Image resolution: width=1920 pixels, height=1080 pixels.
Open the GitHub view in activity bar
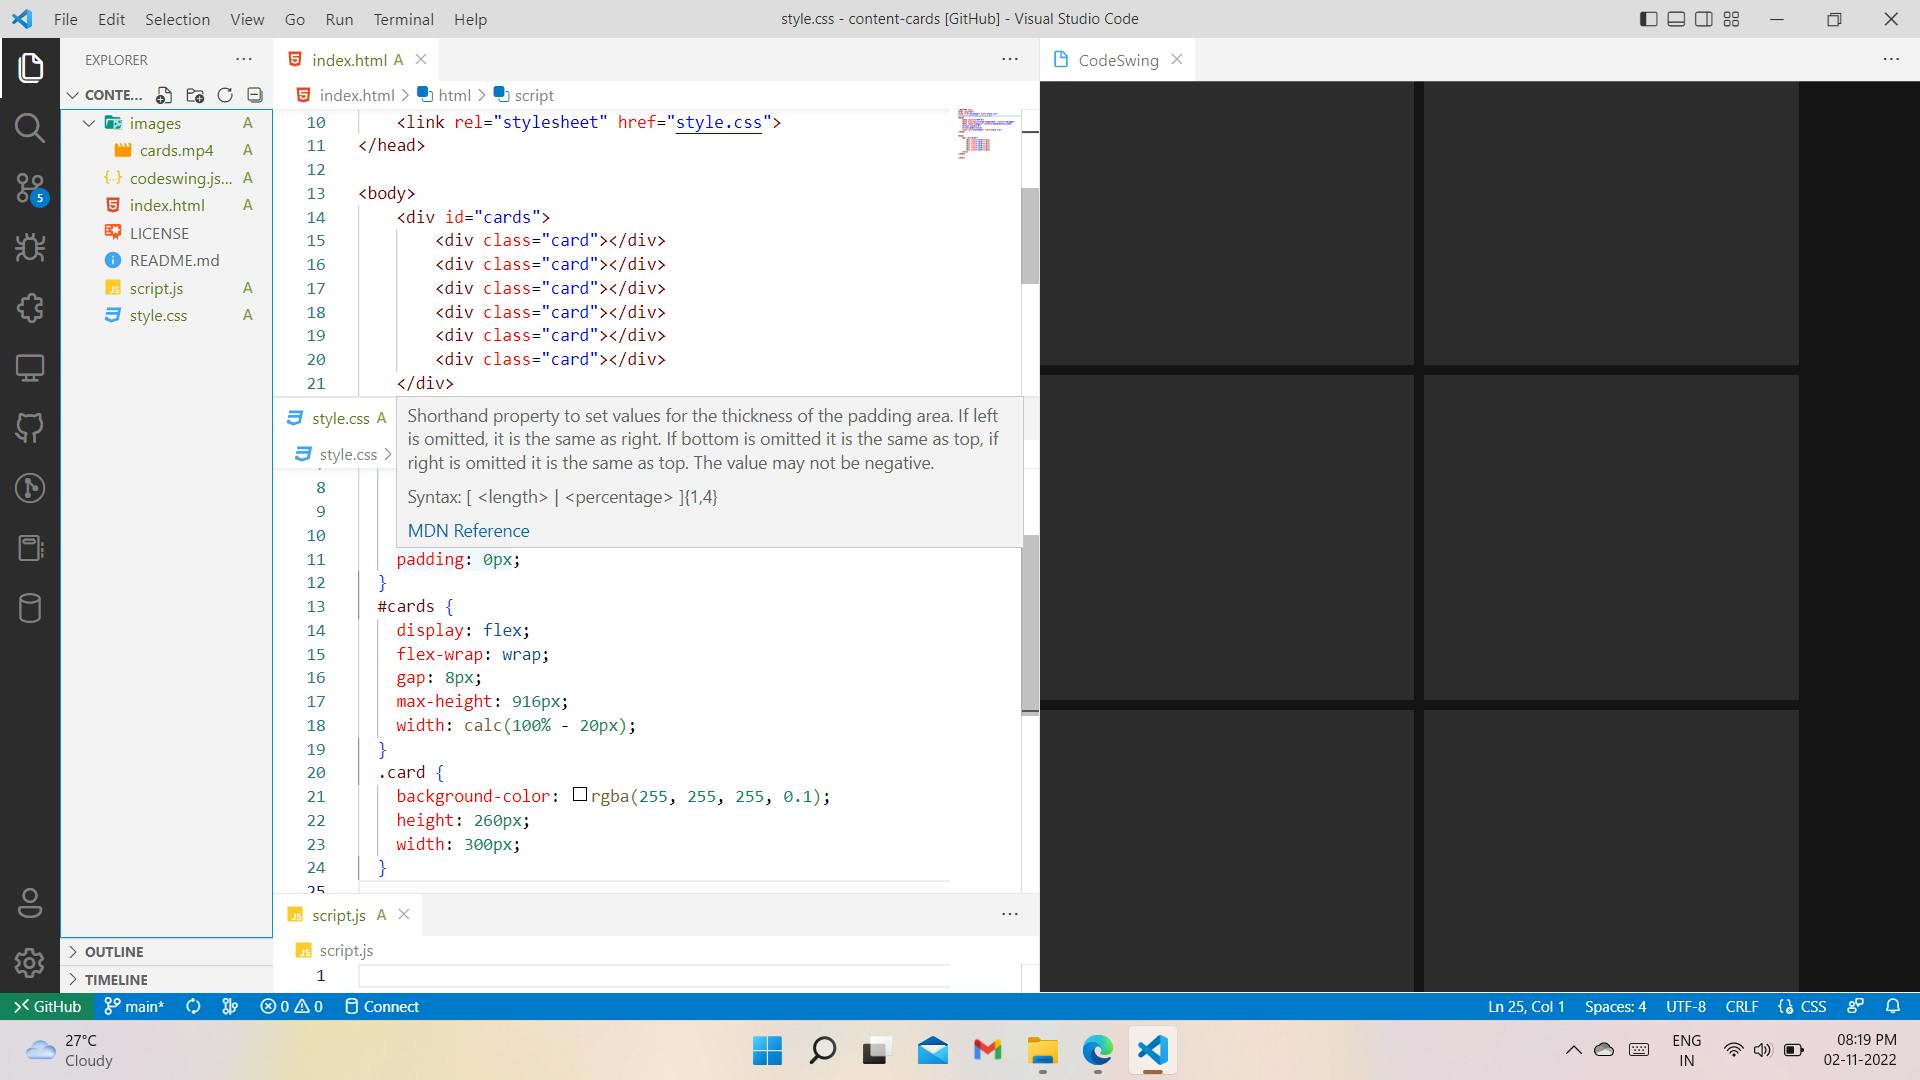click(x=30, y=428)
